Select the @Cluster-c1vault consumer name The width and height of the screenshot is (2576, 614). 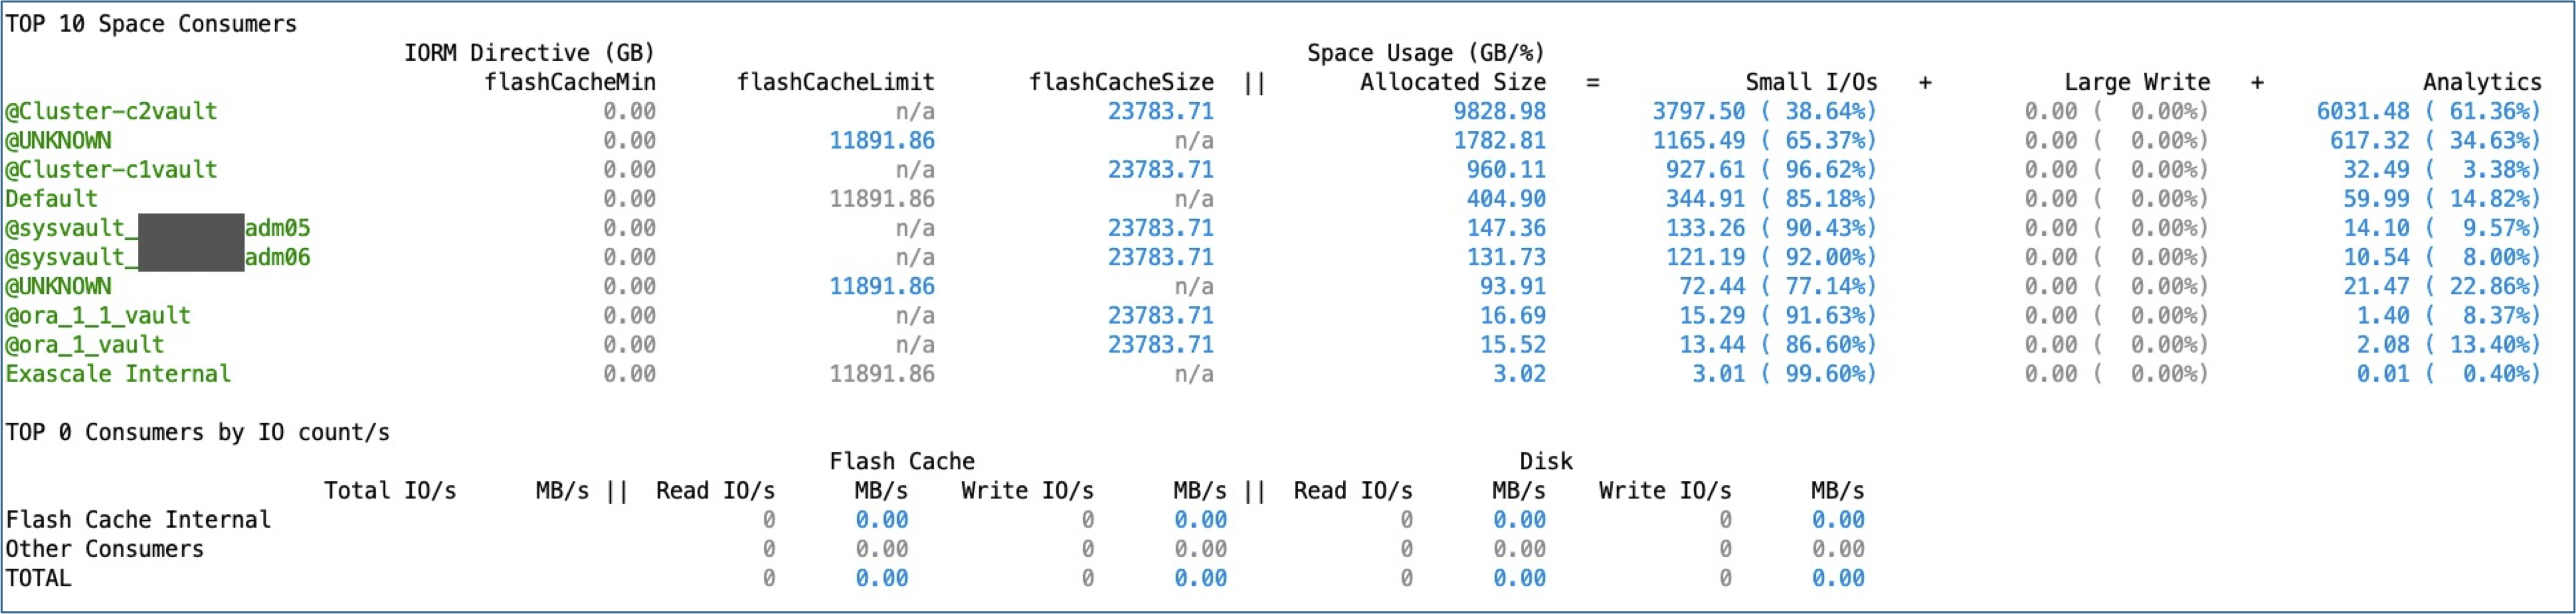(111, 170)
